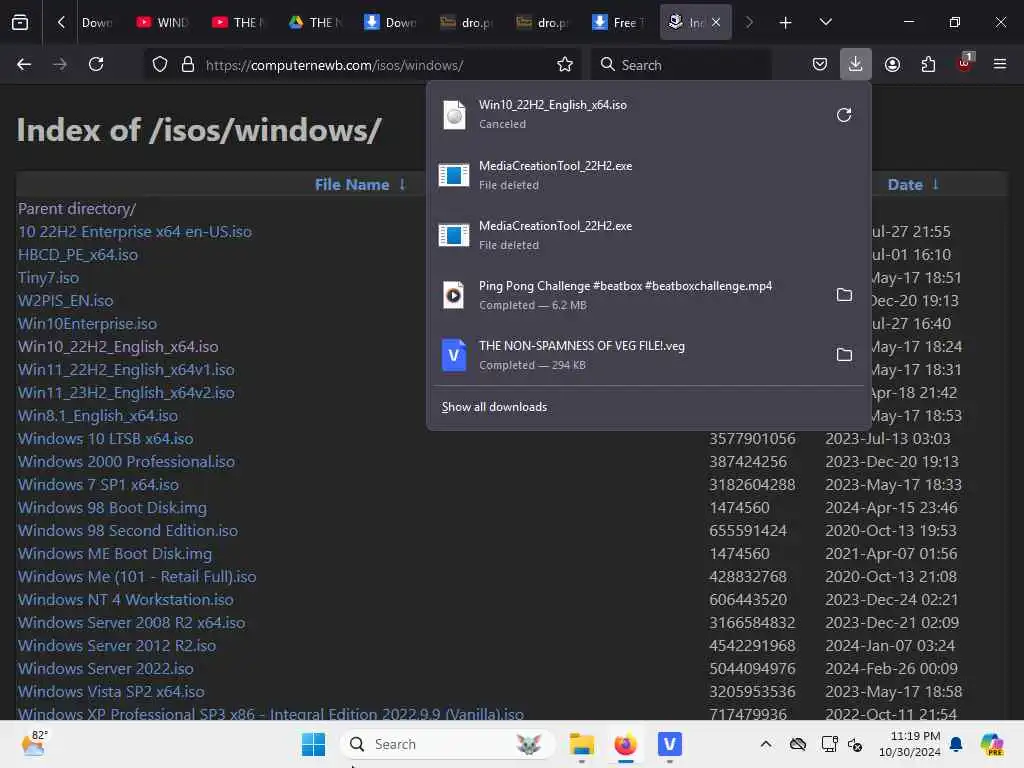The image size is (1024, 768).
Task: Toggle the downloads panel button
Action: tap(856, 65)
